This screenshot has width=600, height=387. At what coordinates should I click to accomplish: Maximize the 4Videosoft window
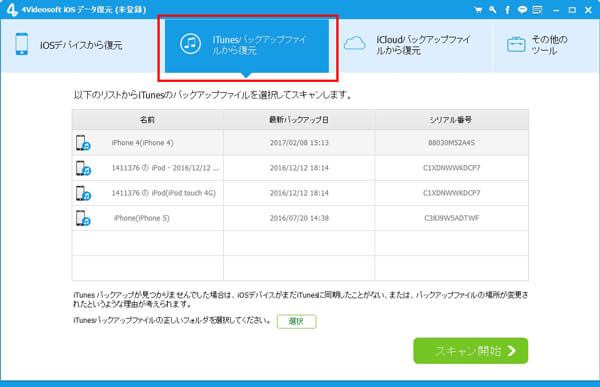572,10
